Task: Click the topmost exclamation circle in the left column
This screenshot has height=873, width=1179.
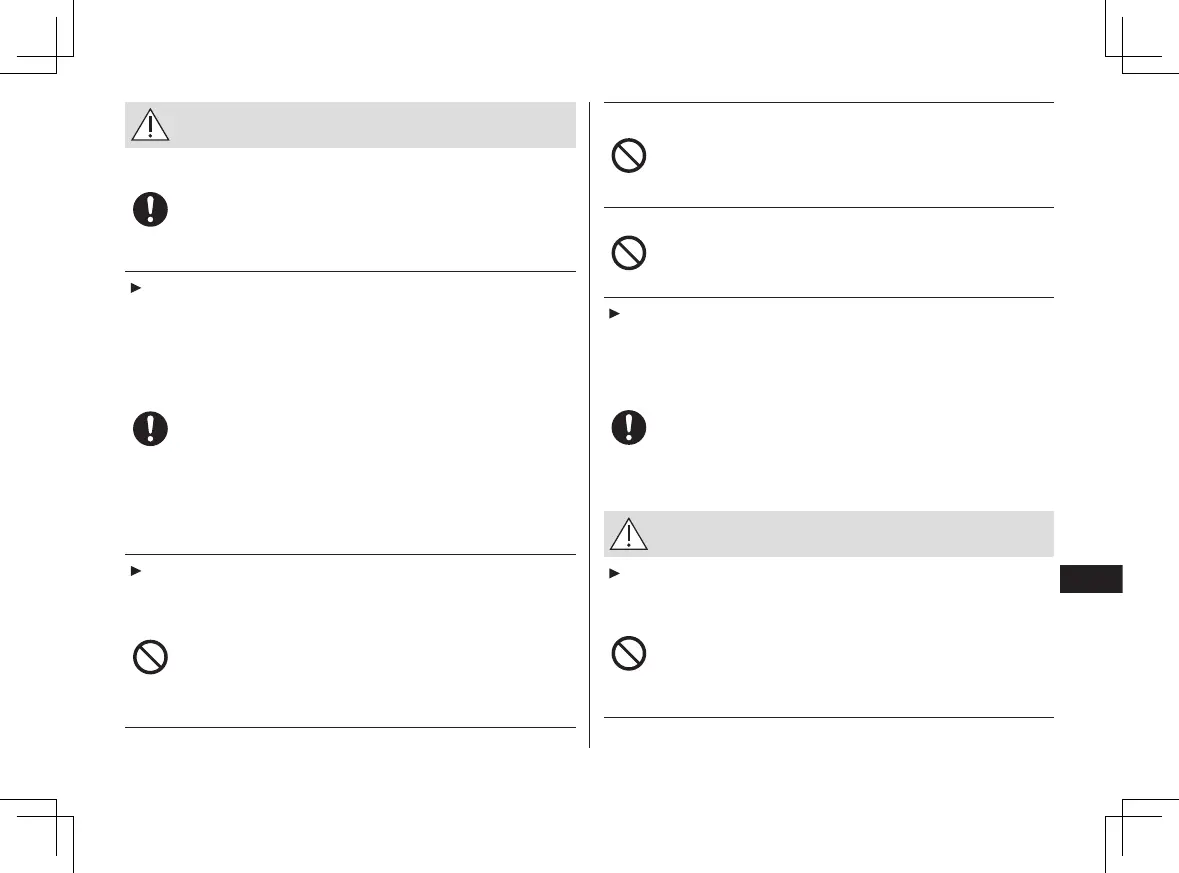Action: (x=150, y=210)
